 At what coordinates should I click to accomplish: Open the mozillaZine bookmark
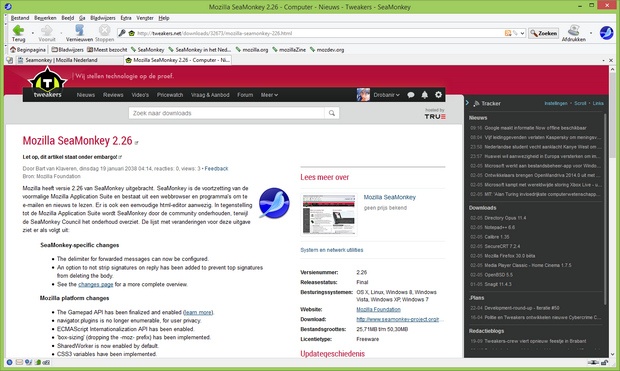pos(289,49)
